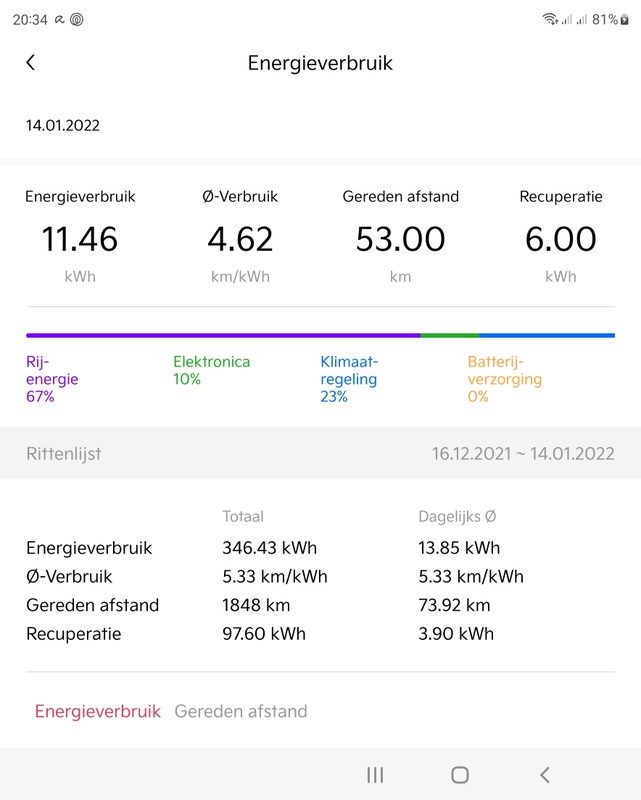Select the Rij-energie 67% legend
The width and height of the screenshot is (641, 800).
coord(52,379)
